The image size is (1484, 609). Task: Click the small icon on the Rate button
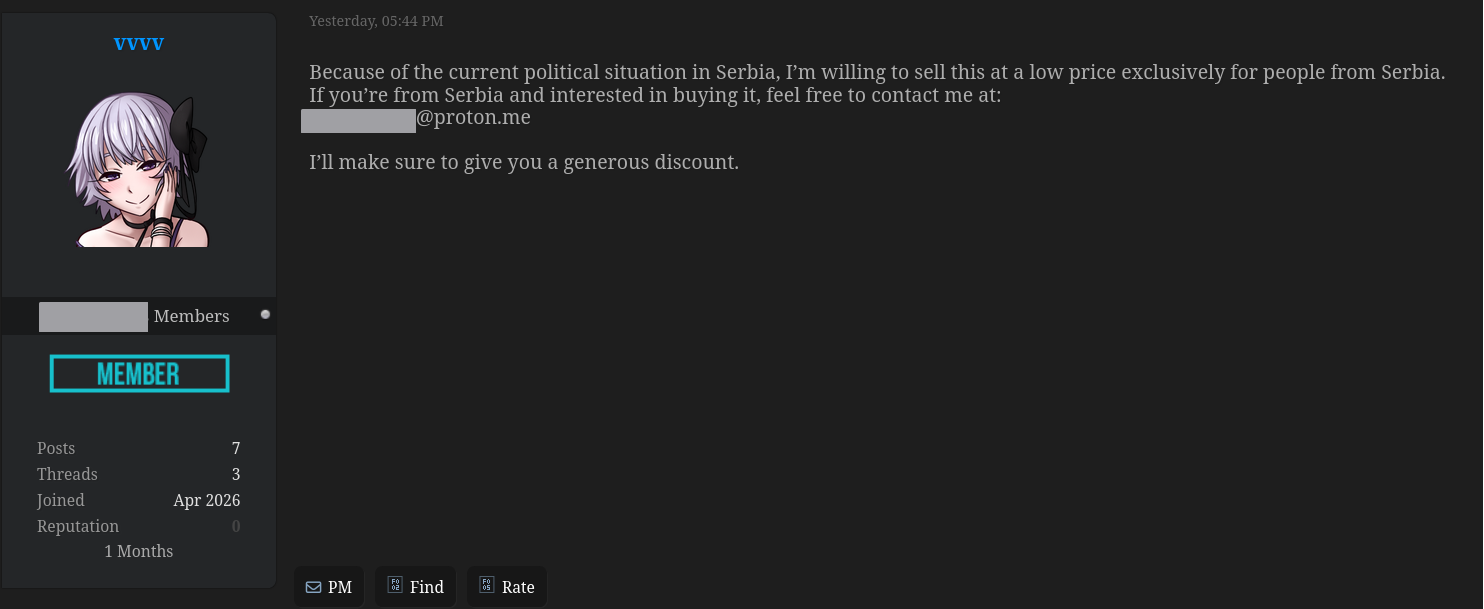tap(486, 585)
